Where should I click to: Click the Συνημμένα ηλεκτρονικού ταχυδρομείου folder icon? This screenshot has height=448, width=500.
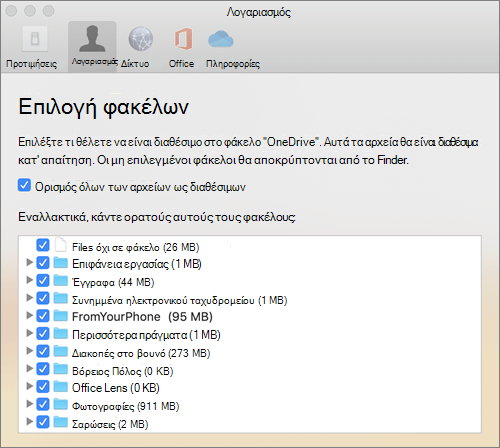point(61,298)
